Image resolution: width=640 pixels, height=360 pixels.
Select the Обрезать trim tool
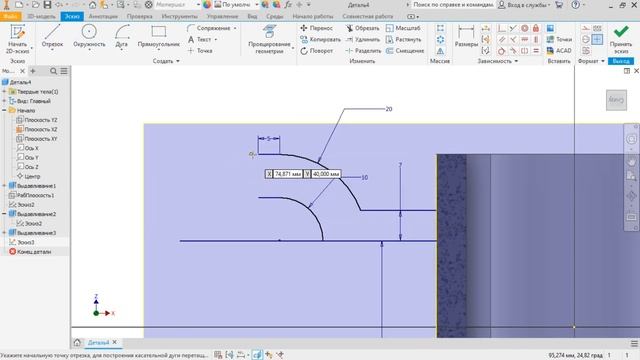click(362, 28)
